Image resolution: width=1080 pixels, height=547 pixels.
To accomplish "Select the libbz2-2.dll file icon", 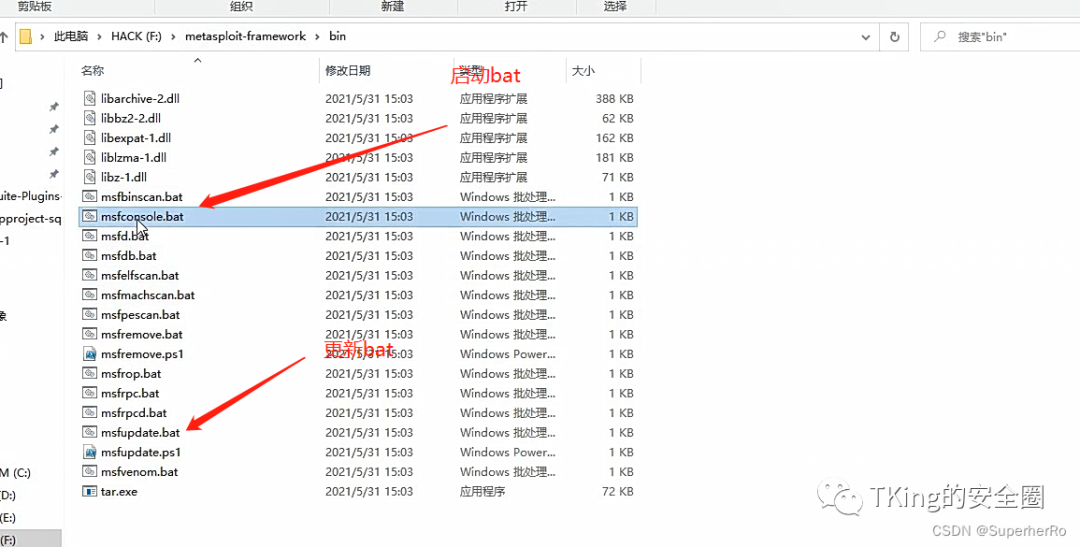I will pyautogui.click(x=90, y=118).
